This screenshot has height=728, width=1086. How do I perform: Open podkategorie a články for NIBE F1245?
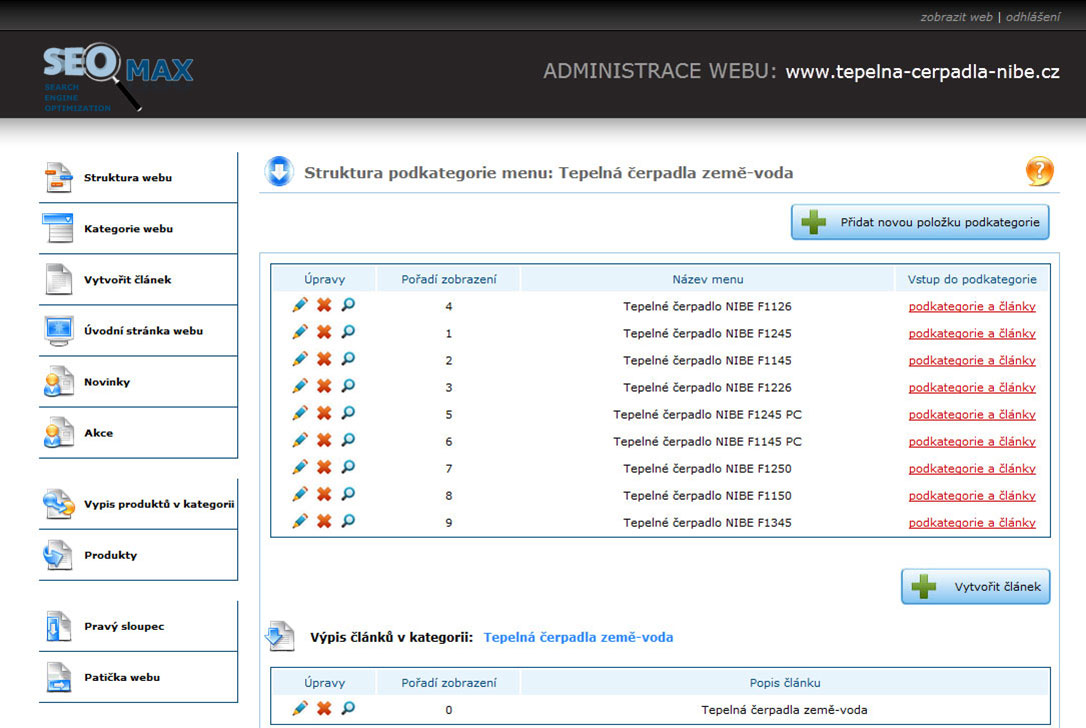click(x=972, y=333)
